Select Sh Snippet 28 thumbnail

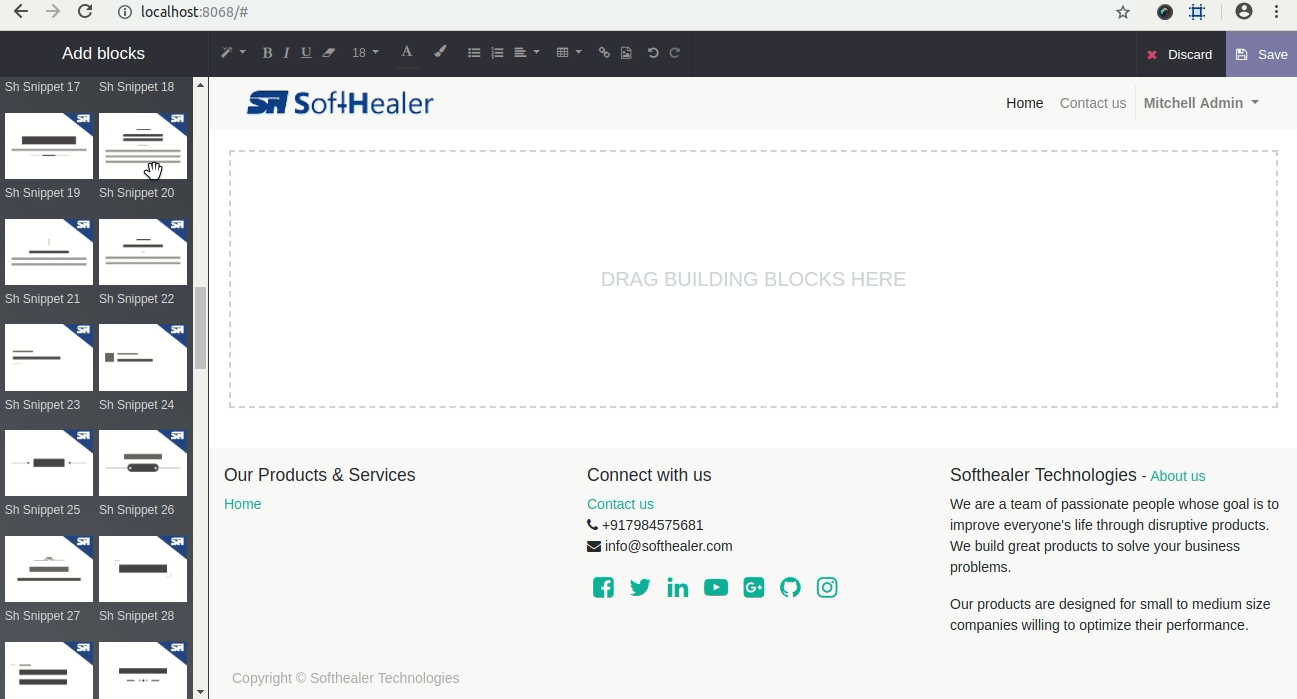tap(143, 569)
